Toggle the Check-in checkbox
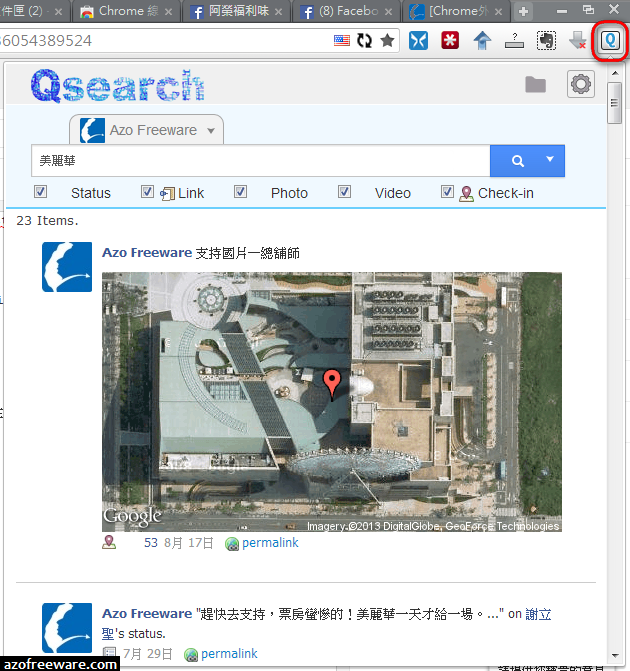This screenshot has width=630, height=671. [x=447, y=192]
